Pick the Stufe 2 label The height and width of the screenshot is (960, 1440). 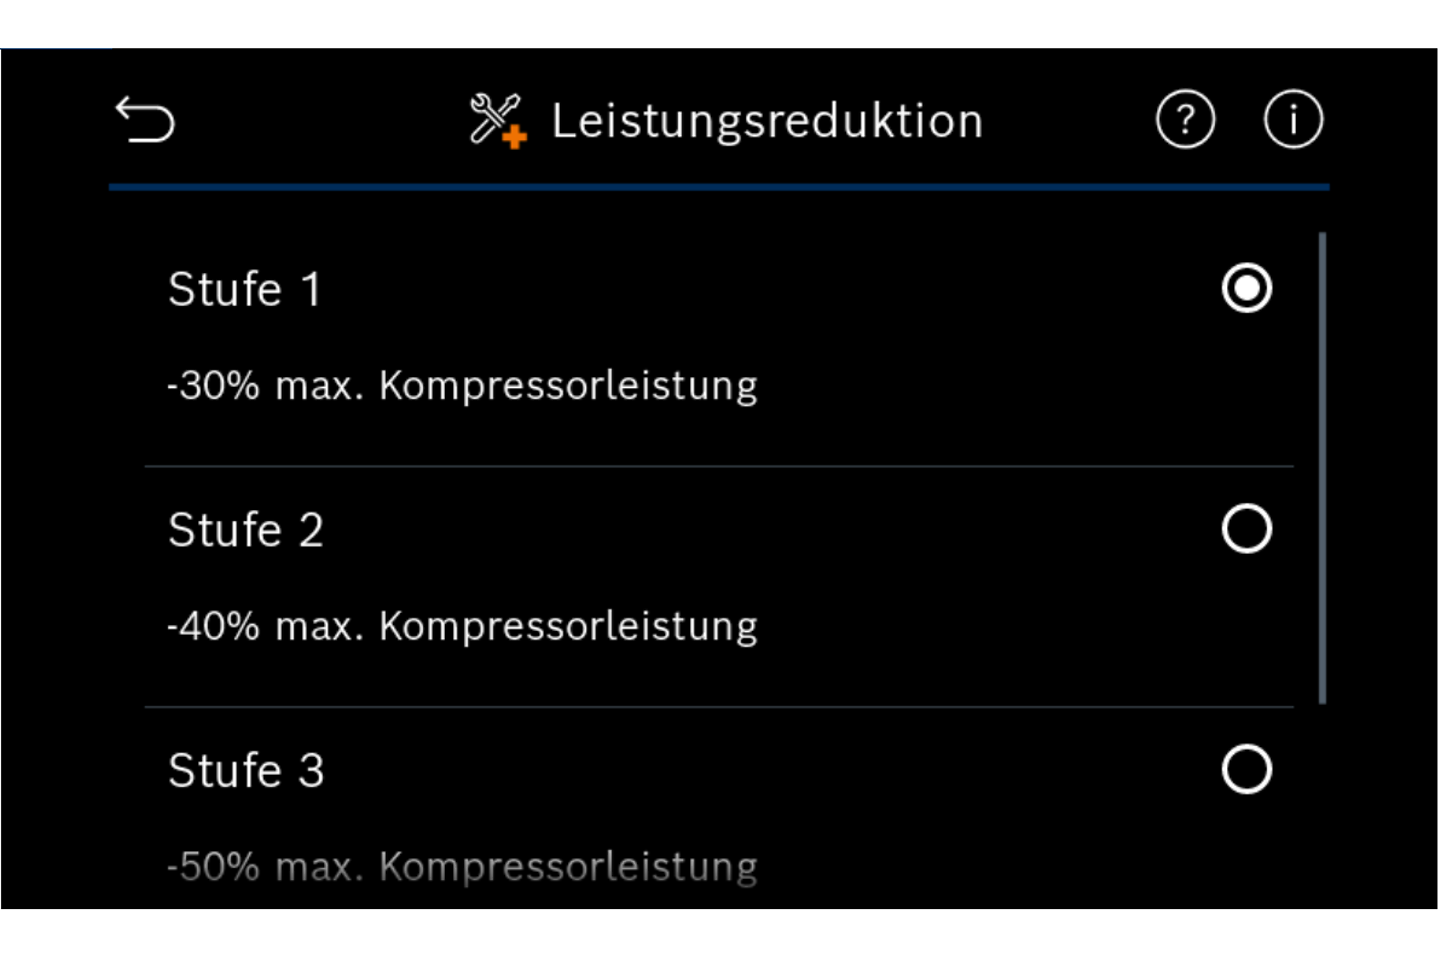coord(245,530)
